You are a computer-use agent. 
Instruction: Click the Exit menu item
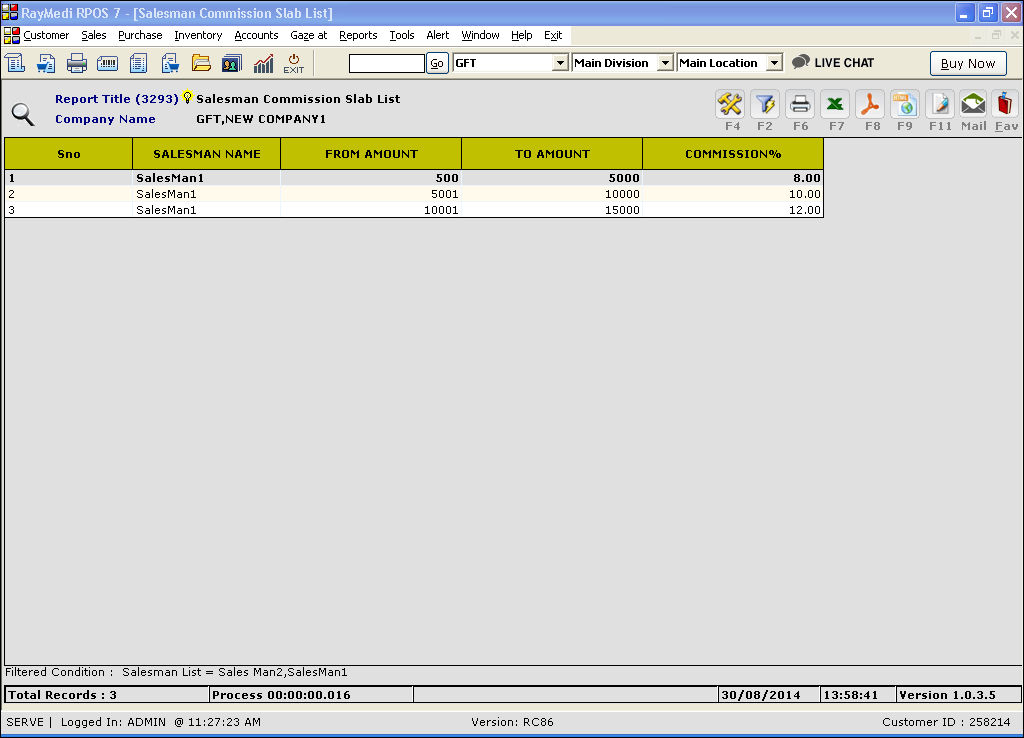[552, 35]
